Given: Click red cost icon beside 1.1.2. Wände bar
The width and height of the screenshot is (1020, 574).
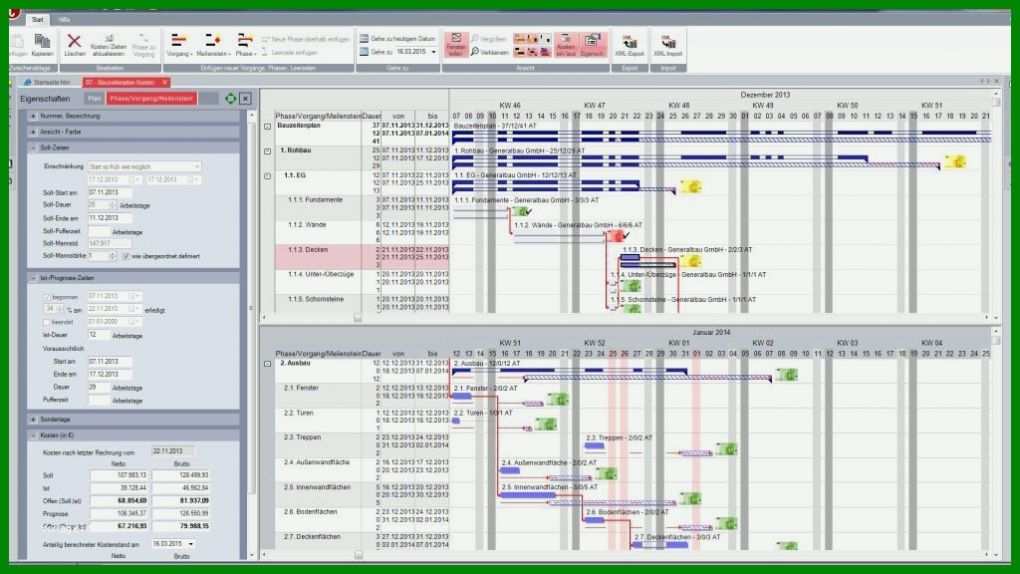Looking at the screenshot, I should pos(614,236).
